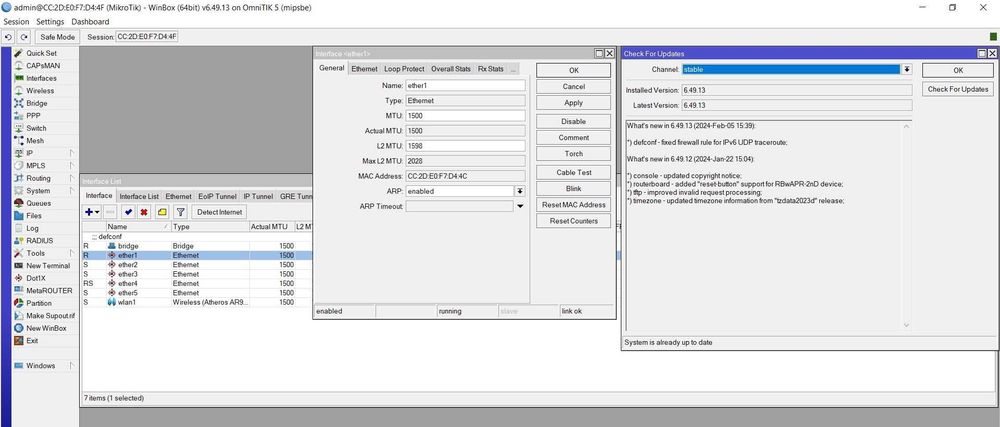The width and height of the screenshot is (1000, 427).
Task: Open the RADIUS sidebar entry
Action: tap(40, 241)
